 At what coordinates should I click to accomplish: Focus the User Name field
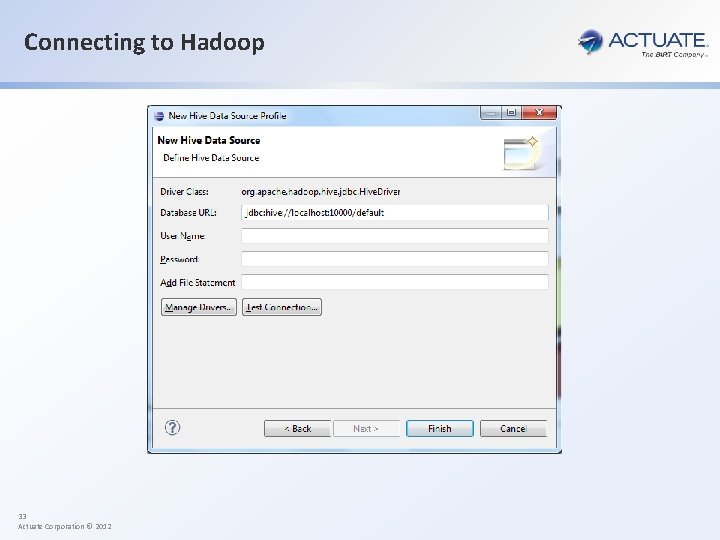[395, 236]
